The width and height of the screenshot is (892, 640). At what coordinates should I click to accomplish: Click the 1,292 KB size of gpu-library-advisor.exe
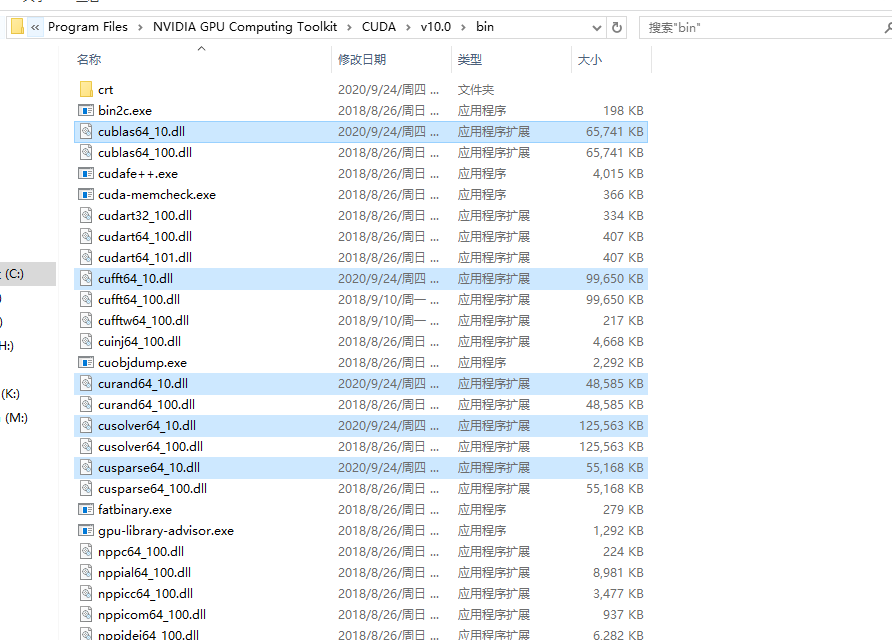click(x=618, y=531)
